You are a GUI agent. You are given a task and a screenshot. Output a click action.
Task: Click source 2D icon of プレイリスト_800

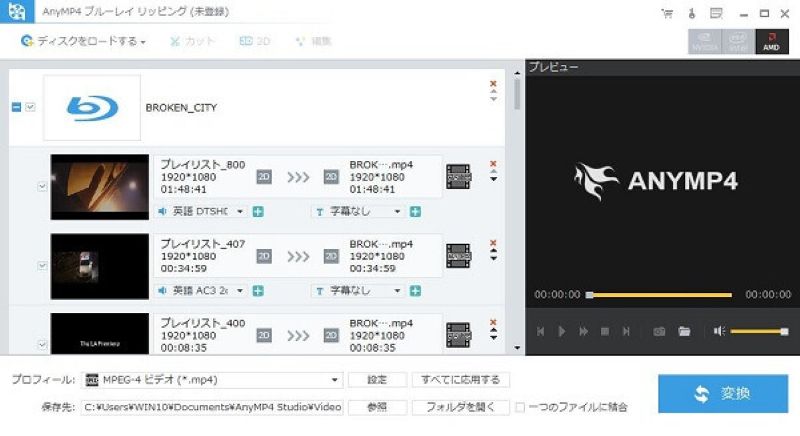coord(264,177)
